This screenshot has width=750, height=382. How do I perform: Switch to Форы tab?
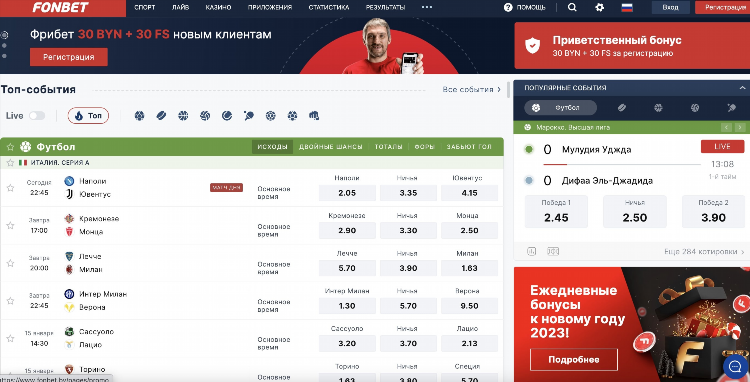[424, 147]
